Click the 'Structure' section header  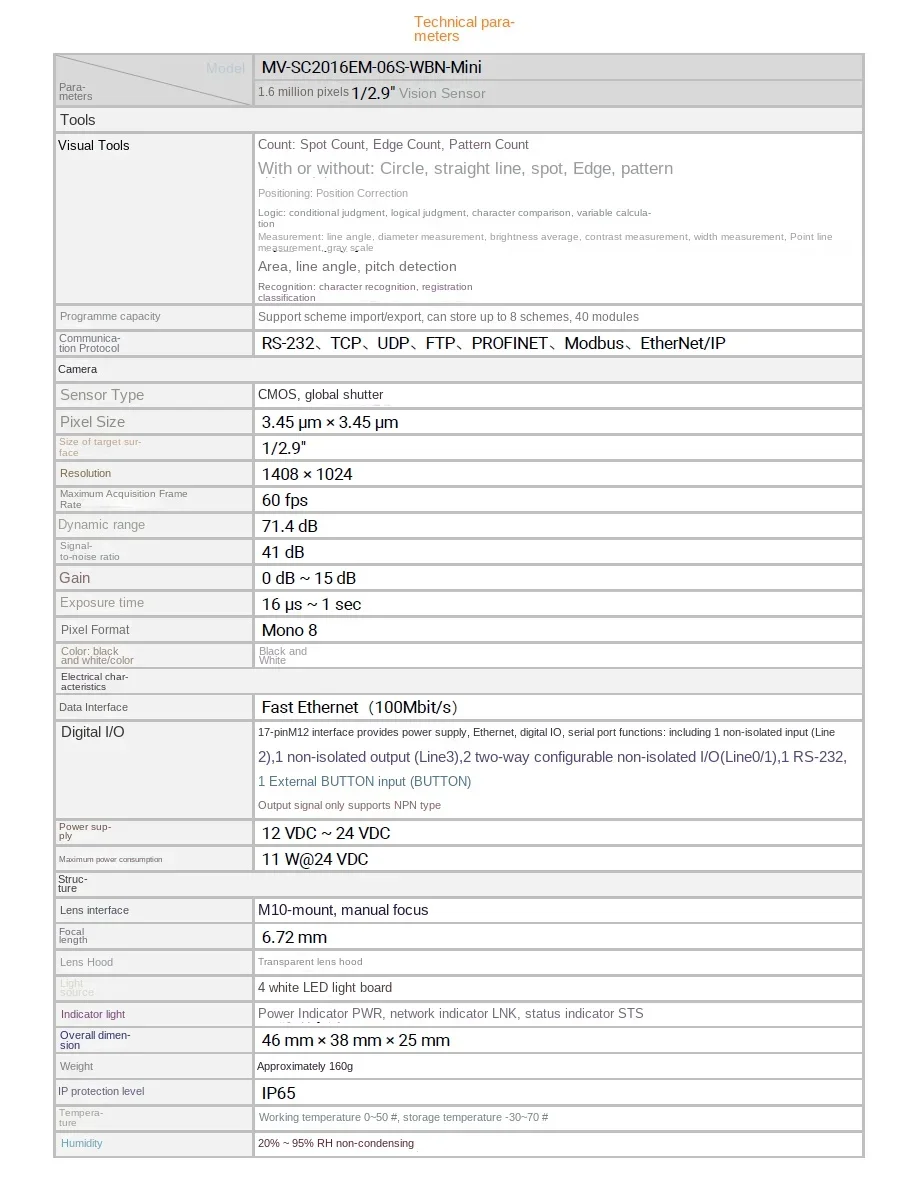(73, 884)
